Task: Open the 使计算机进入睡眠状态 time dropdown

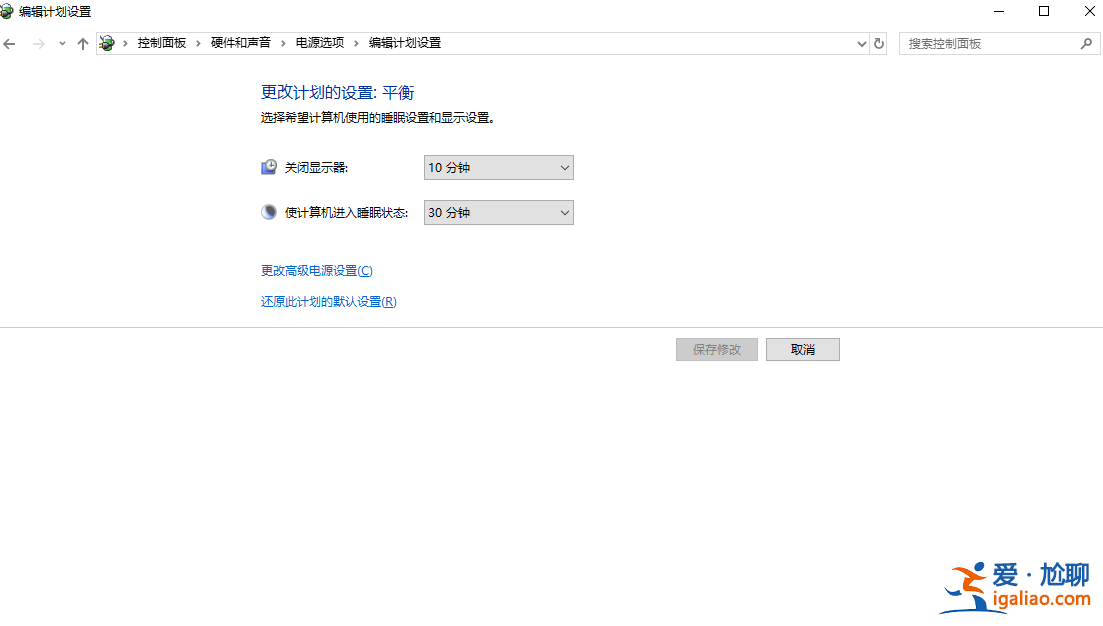Action: point(498,212)
